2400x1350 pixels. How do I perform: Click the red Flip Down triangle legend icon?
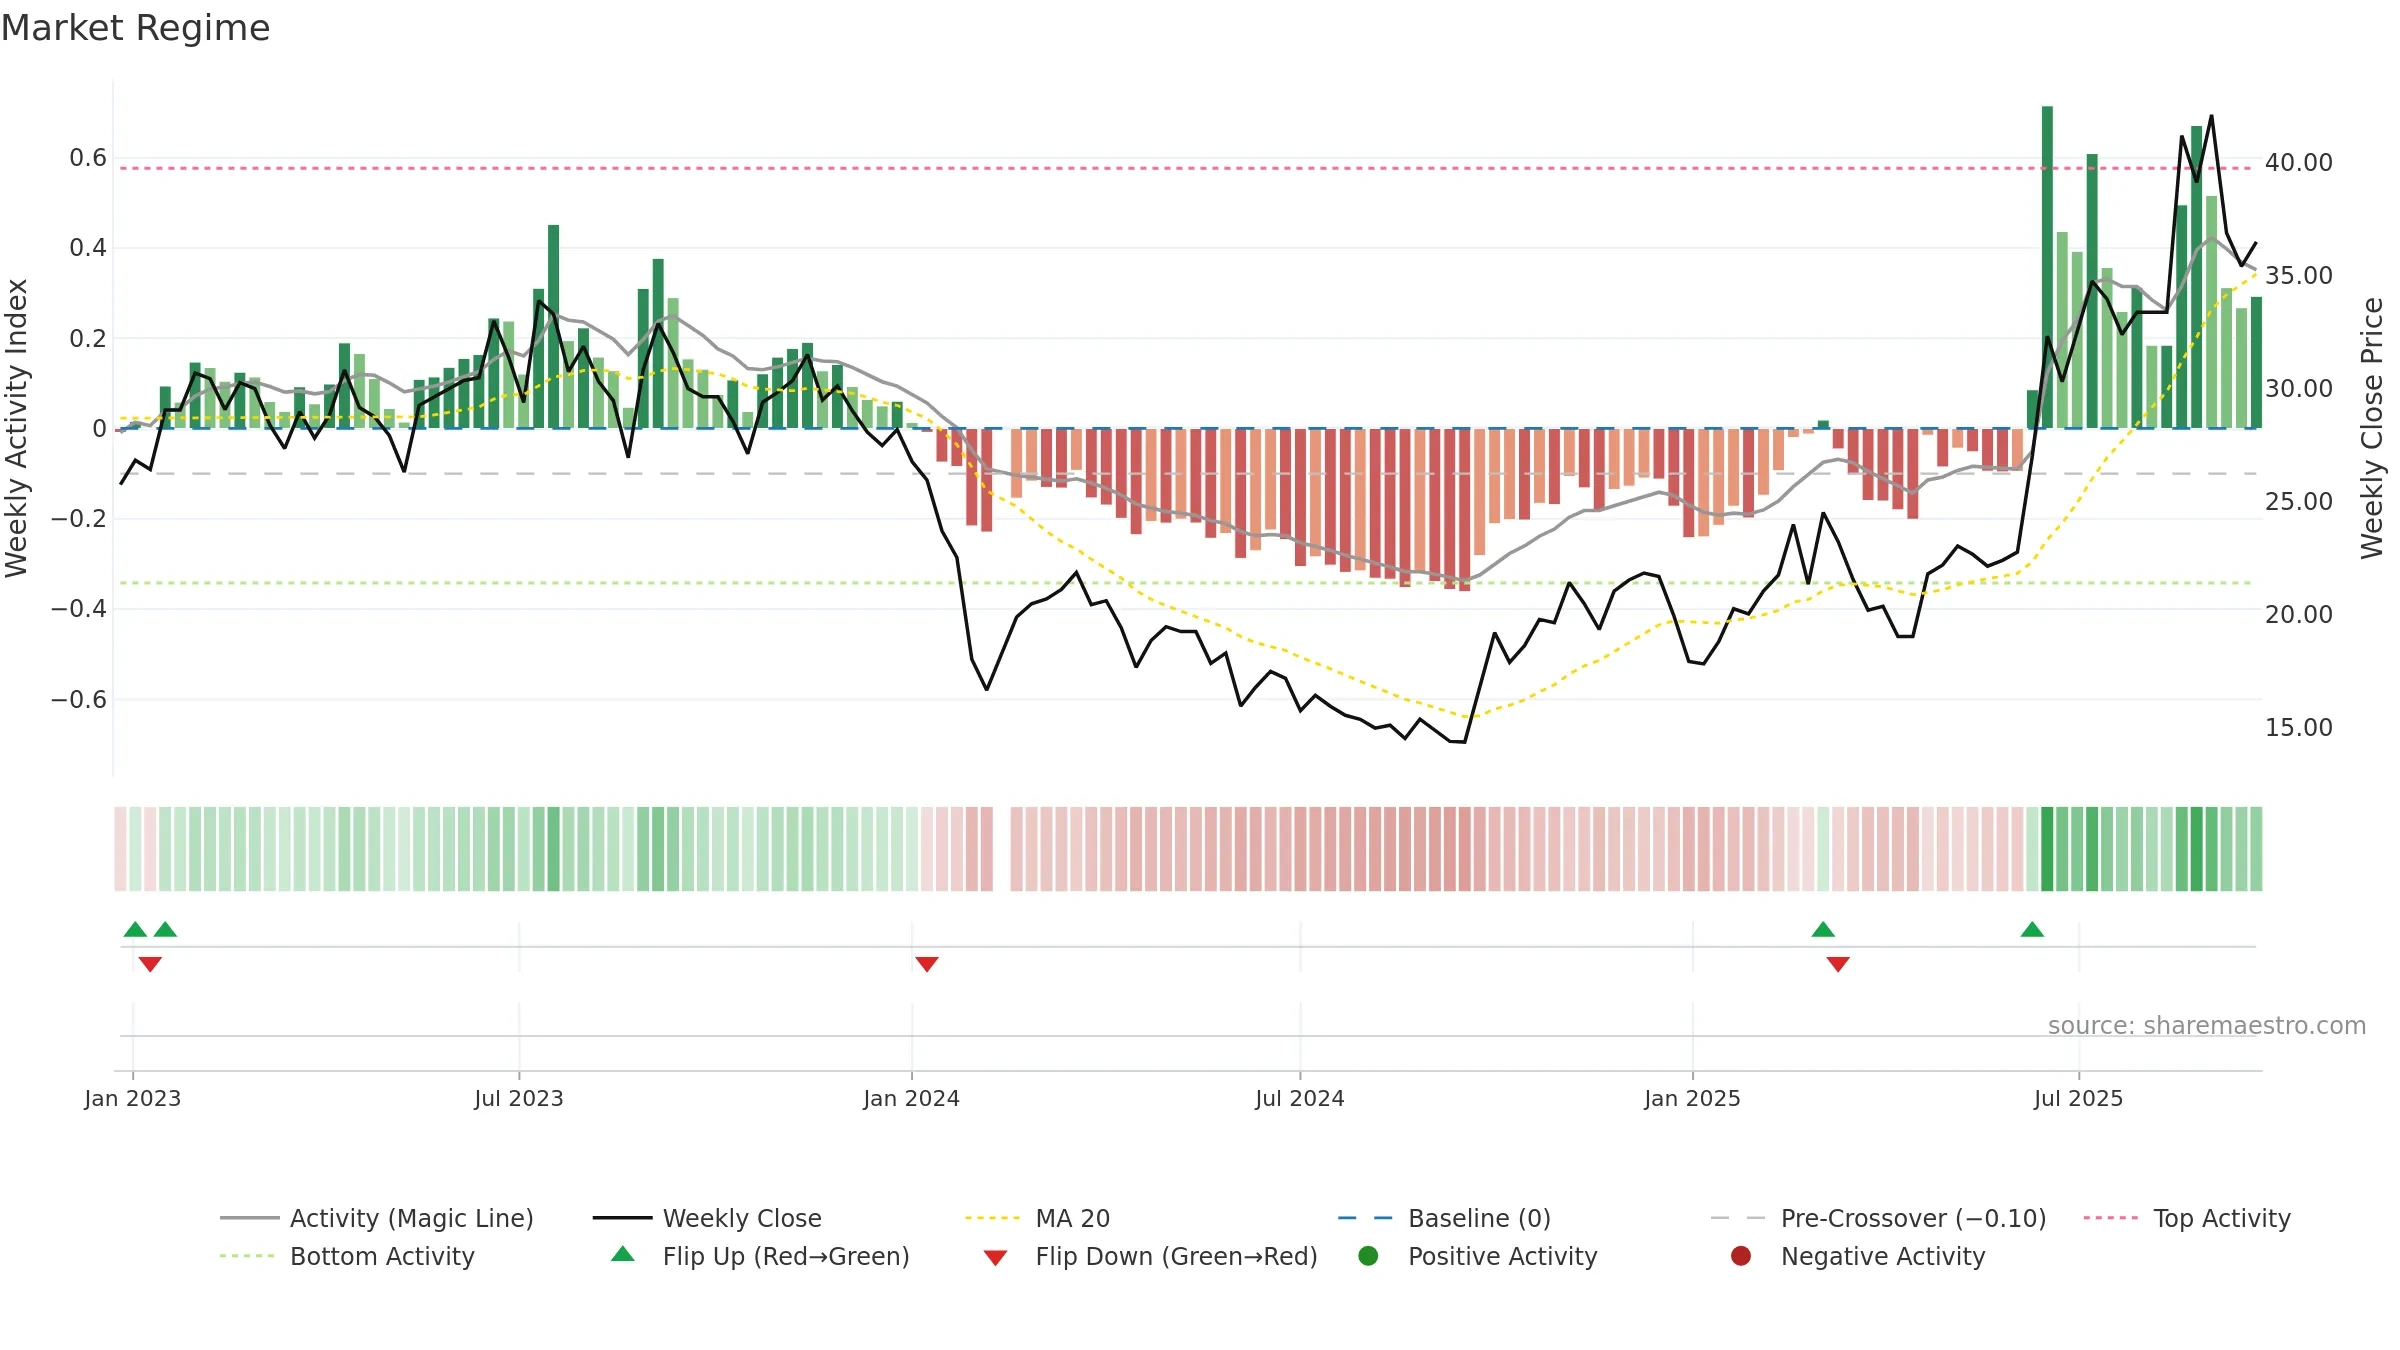(995, 1258)
